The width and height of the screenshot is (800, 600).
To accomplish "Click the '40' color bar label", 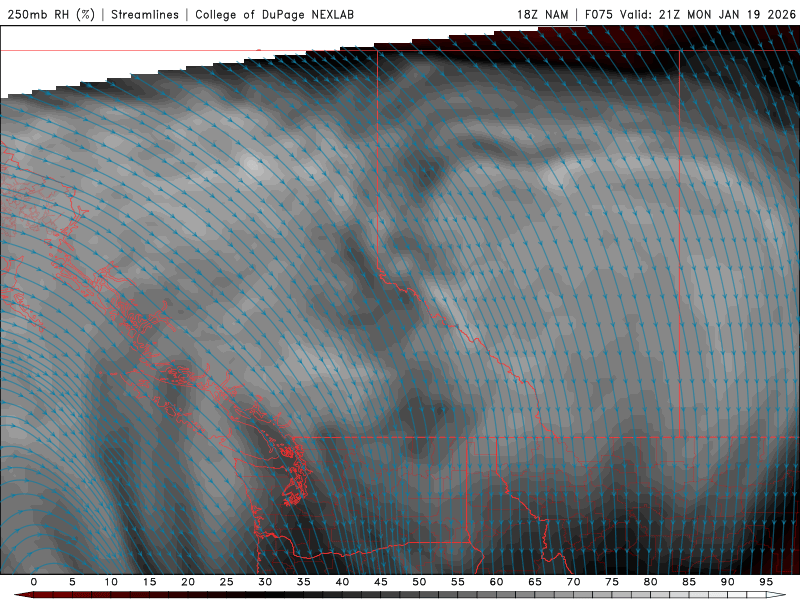I will (342, 582).
